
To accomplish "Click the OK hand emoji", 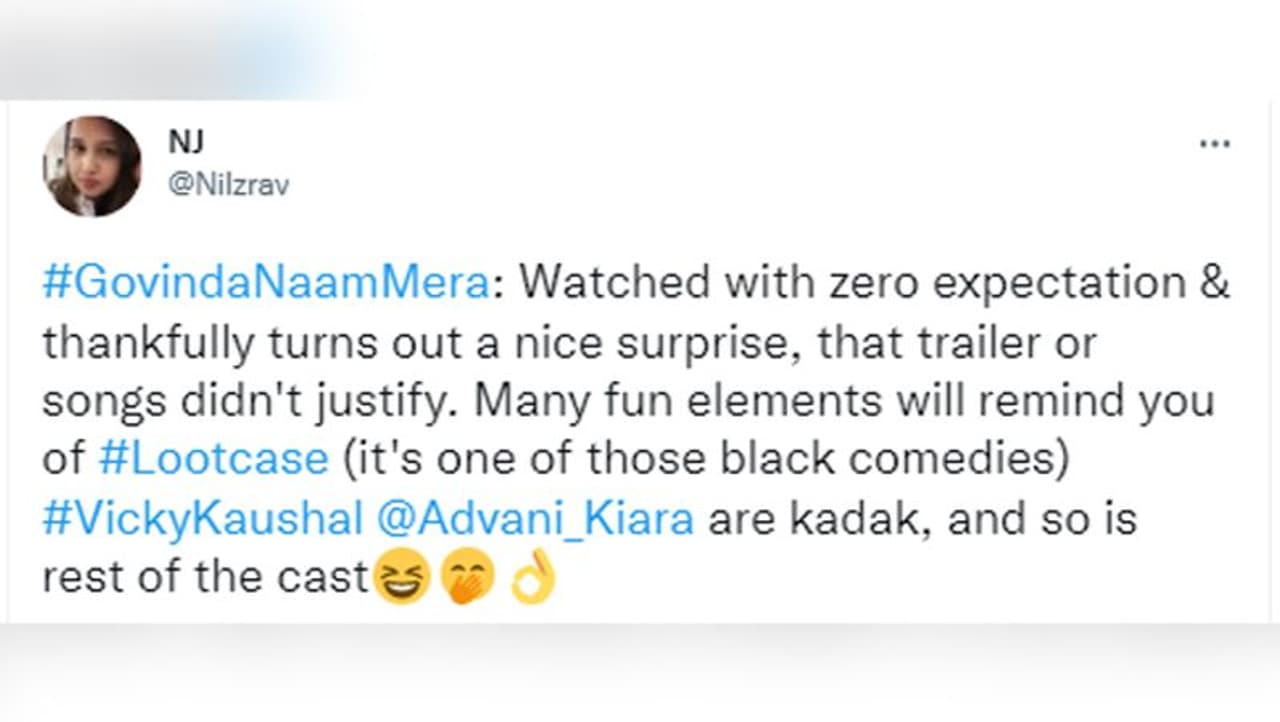I will (x=532, y=581).
